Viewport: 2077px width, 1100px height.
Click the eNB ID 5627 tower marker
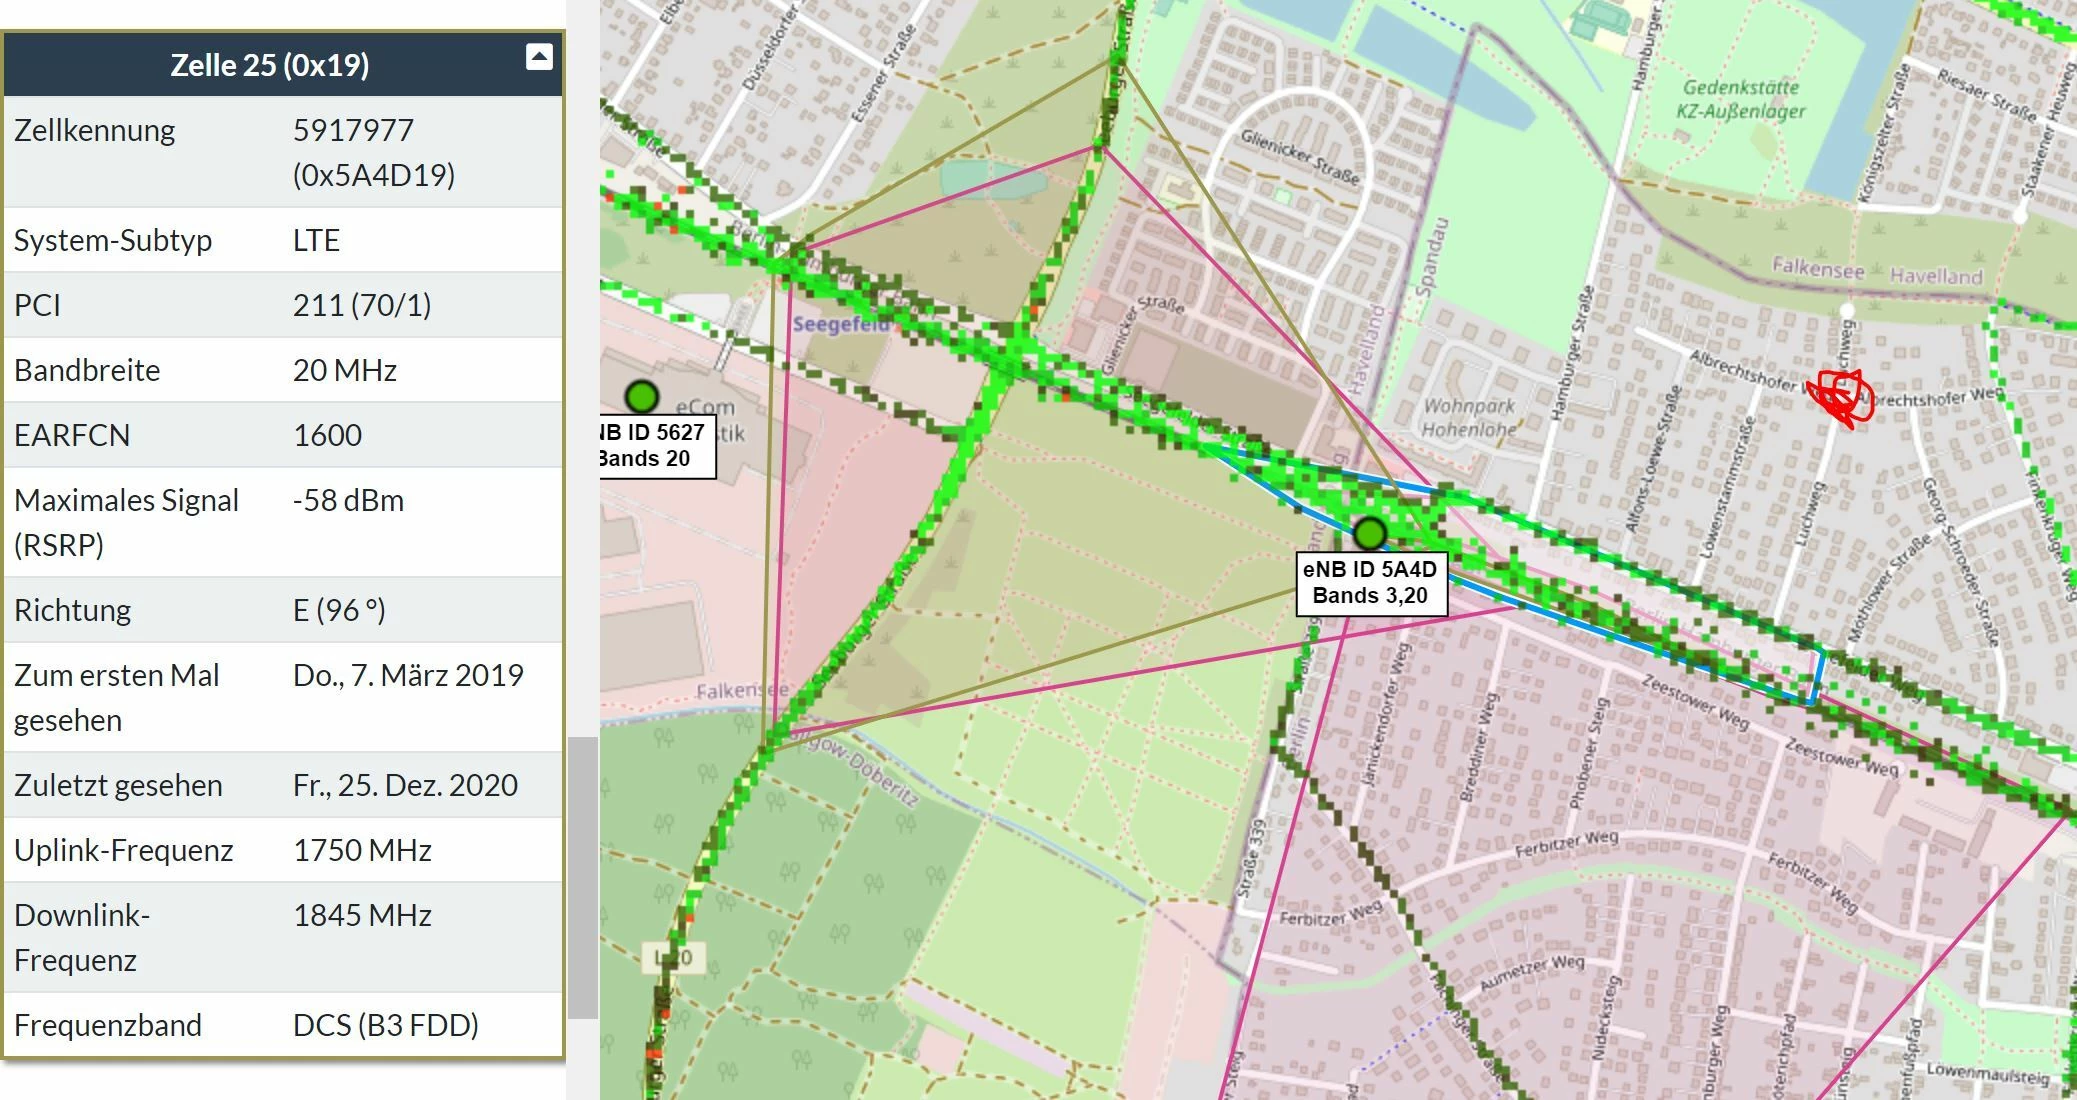point(641,397)
